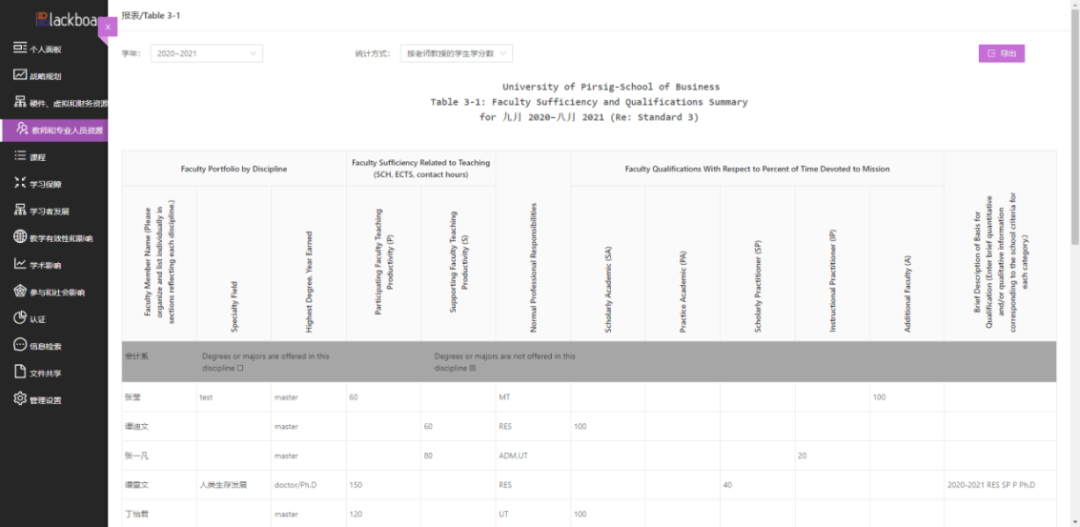
Task: Click 'Brief Description of Basis for Qualification' header
Action: (1000, 246)
